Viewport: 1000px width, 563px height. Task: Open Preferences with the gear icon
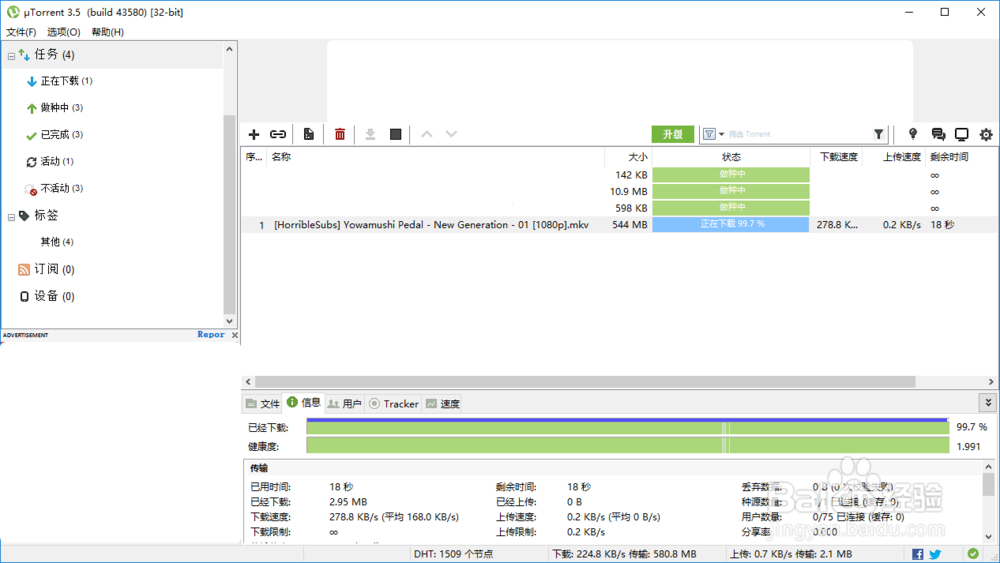(x=986, y=135)
